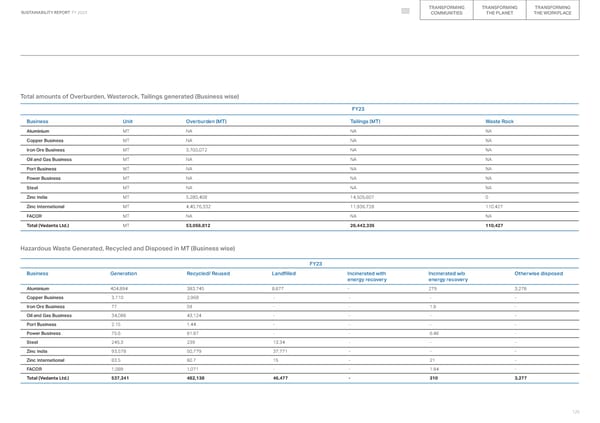The width and height of the screenshot is (600, 423).
Task: Click the Generation column header
Action: (123, 273)
